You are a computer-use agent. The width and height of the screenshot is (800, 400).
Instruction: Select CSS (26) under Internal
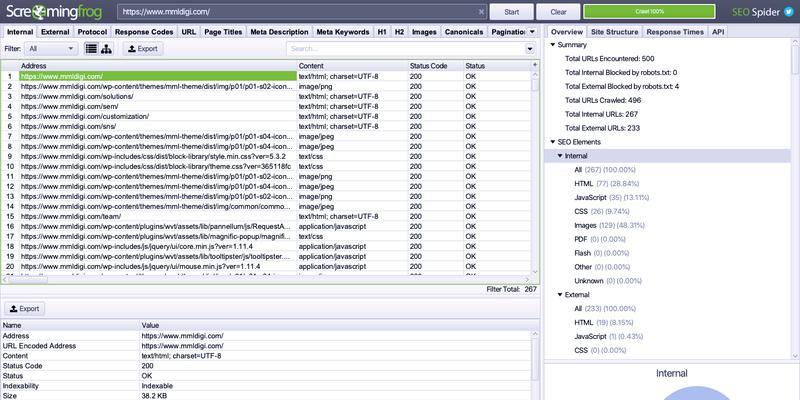coord(602,211)
